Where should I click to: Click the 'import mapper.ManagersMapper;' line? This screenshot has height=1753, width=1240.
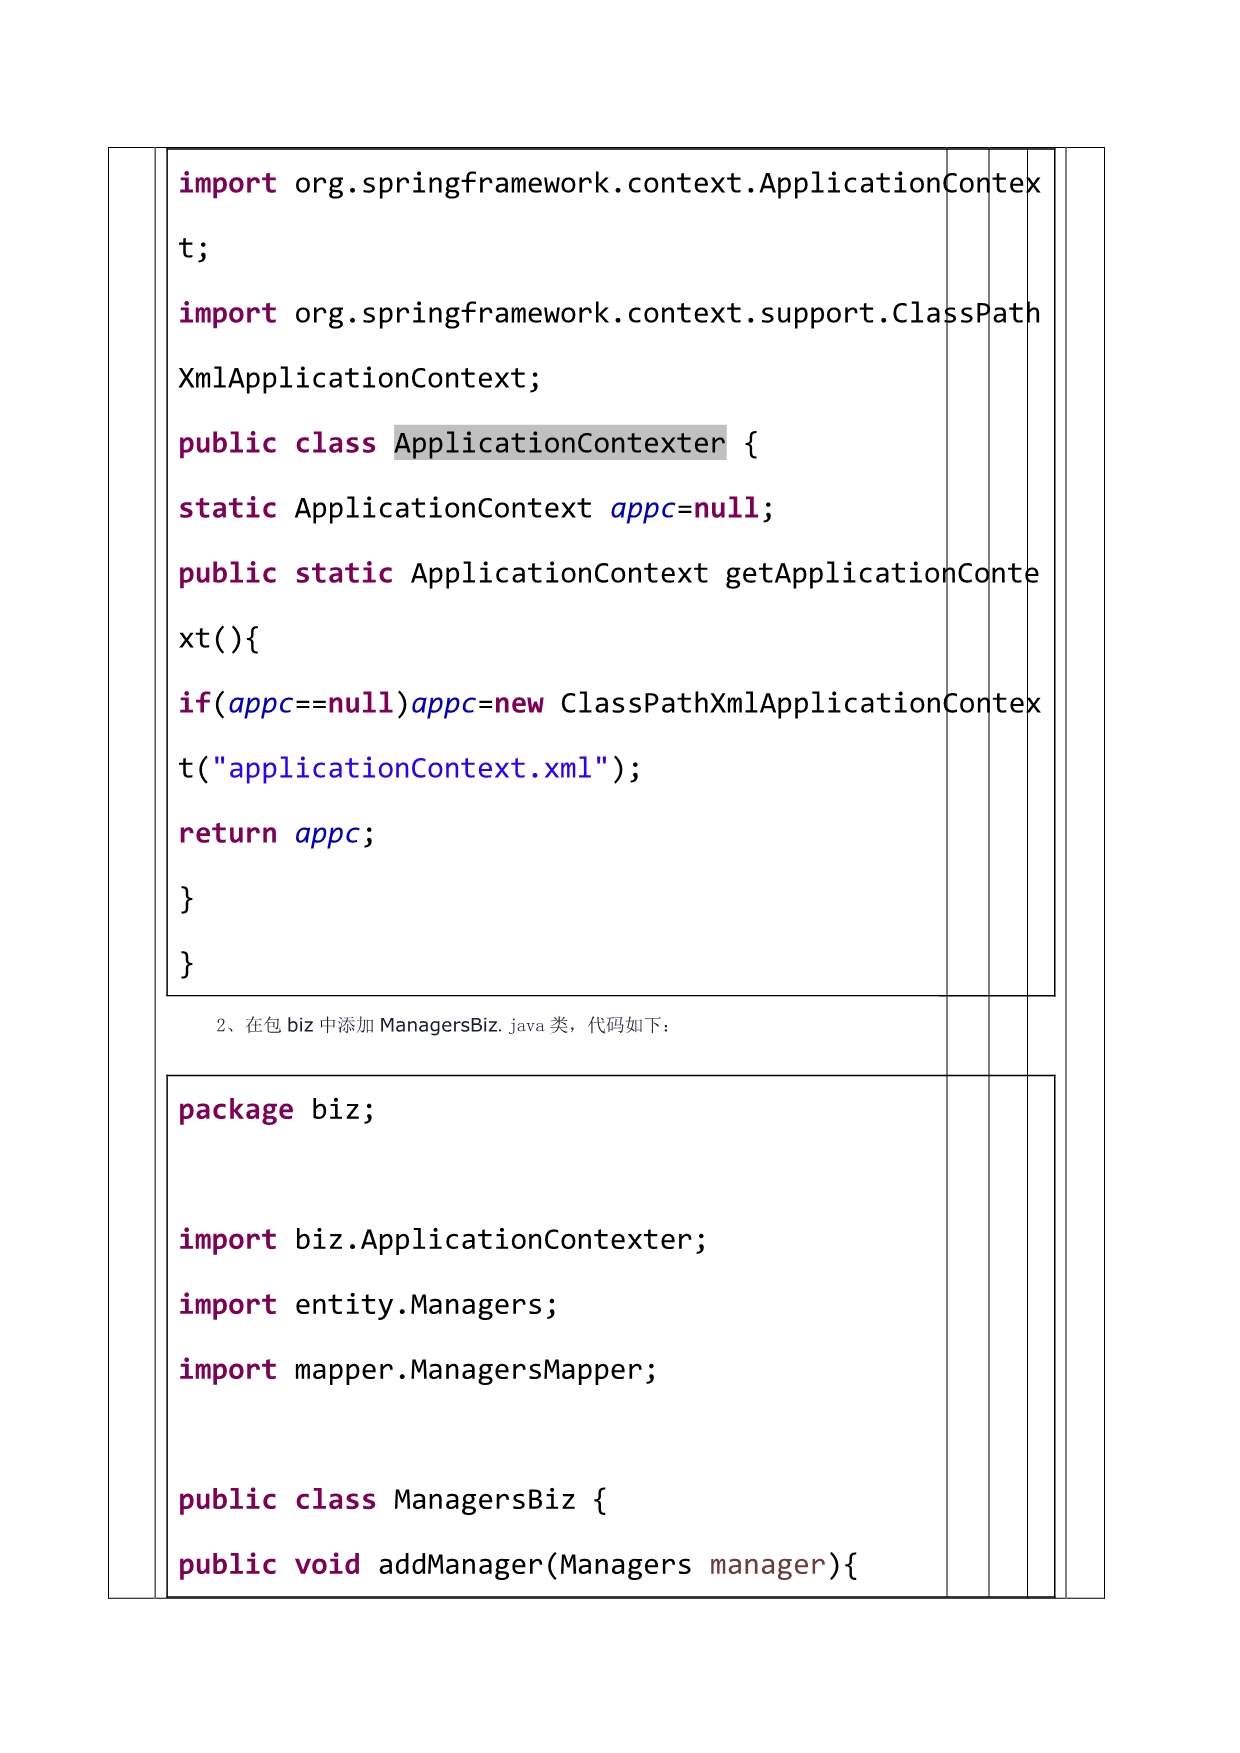[417, 1370]
